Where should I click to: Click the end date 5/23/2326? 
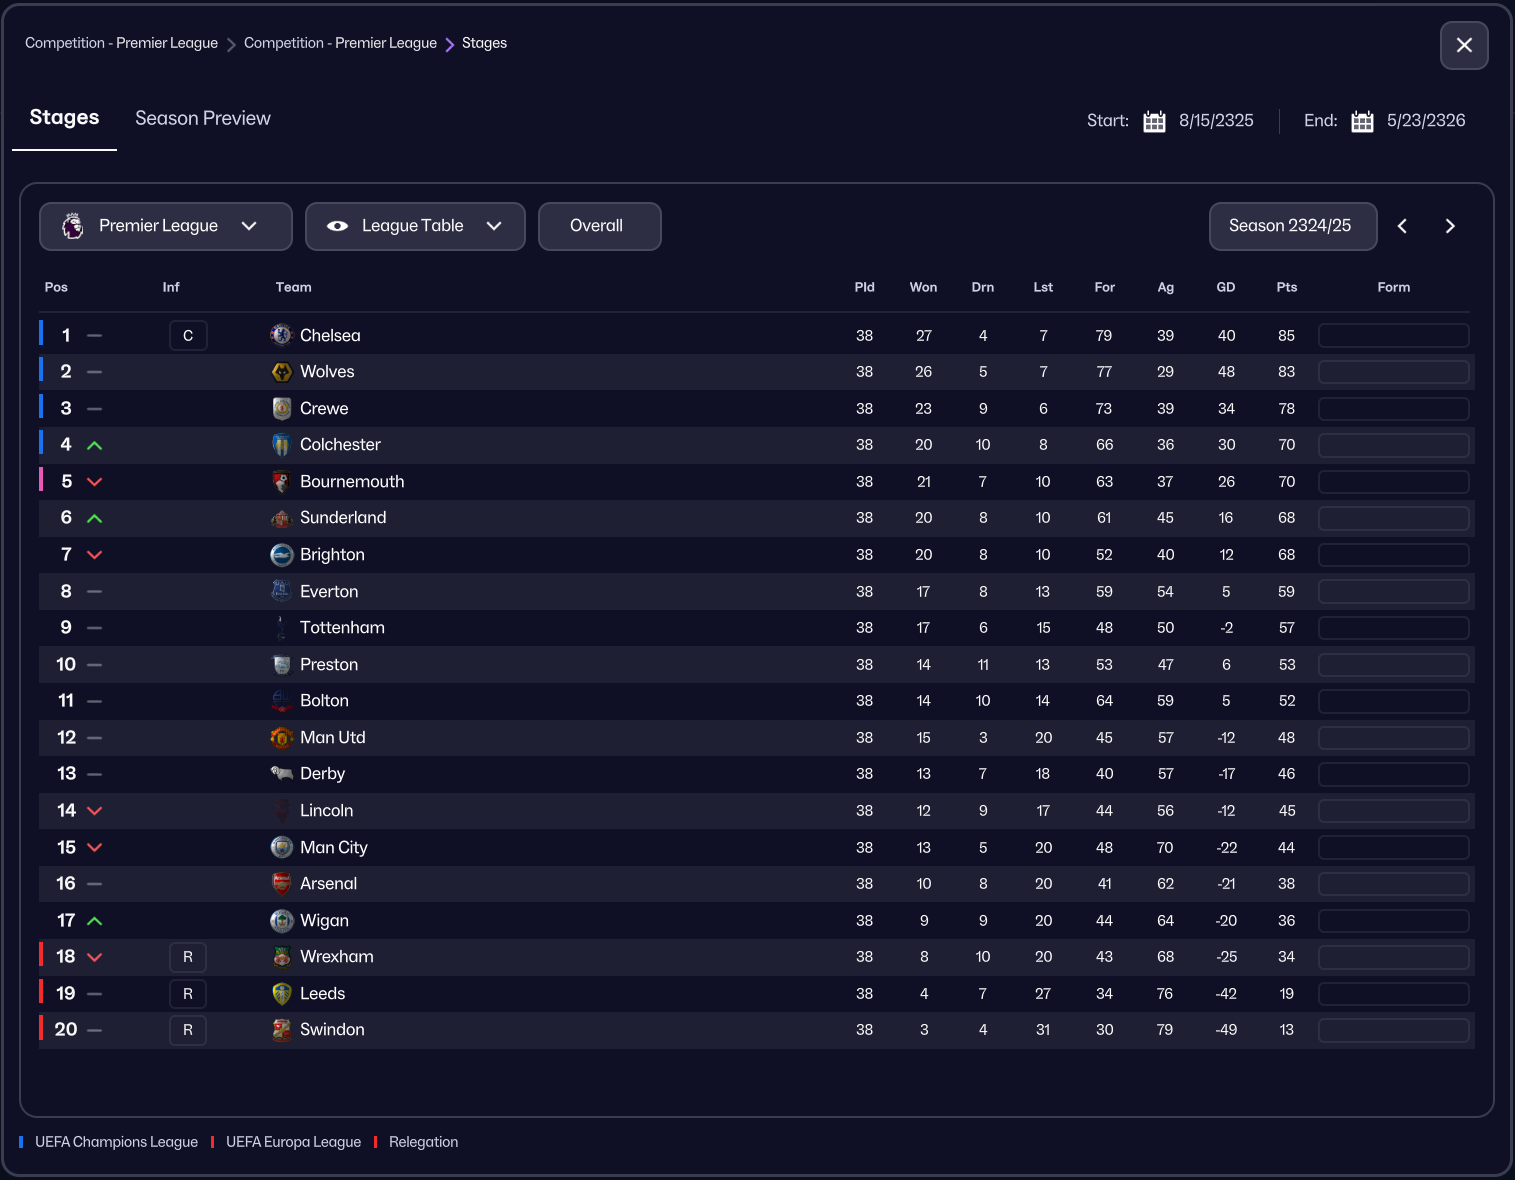point(1426,121)
